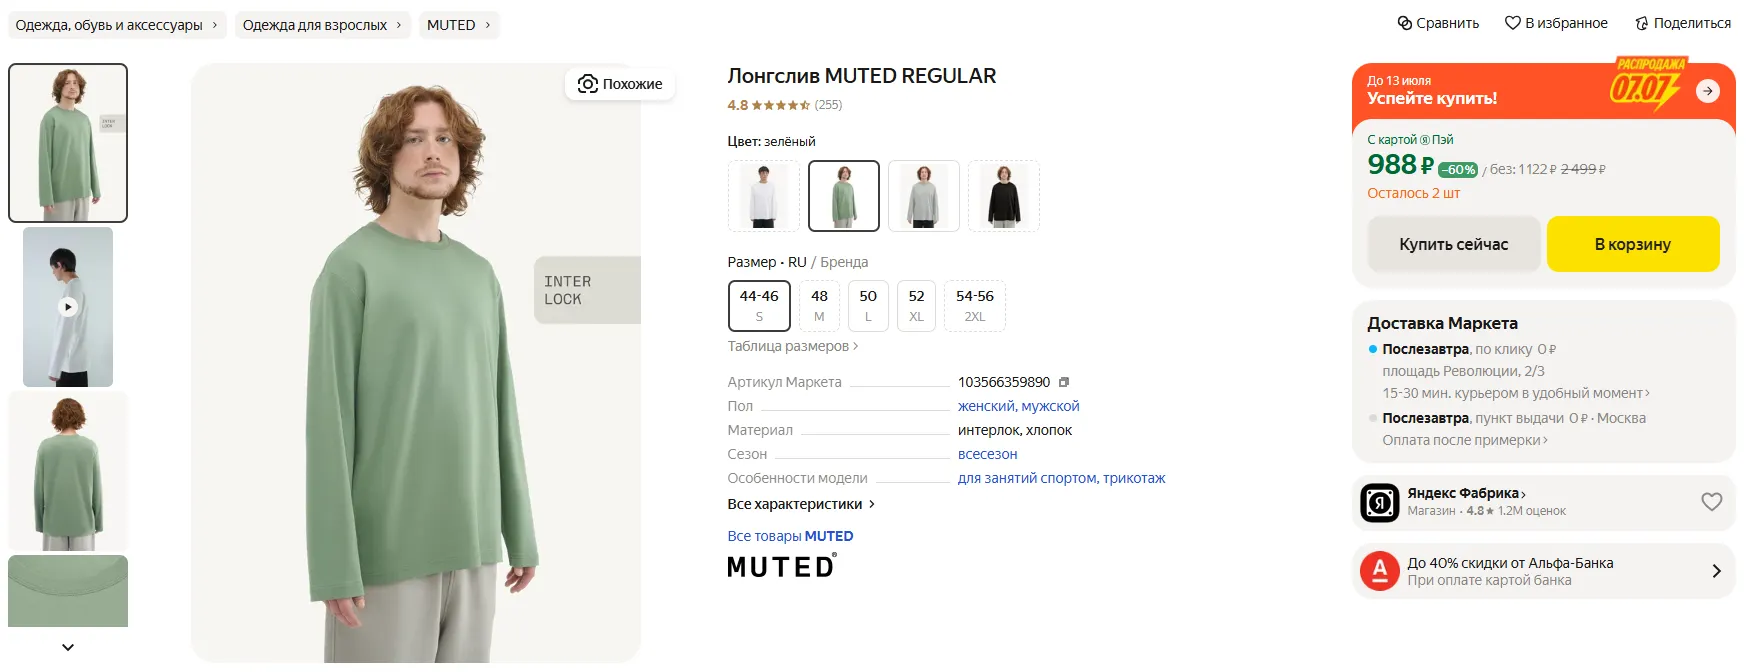1746x672 pixels.
Task: Open similar items camera search (Похожие)
Action: point(620,84)
